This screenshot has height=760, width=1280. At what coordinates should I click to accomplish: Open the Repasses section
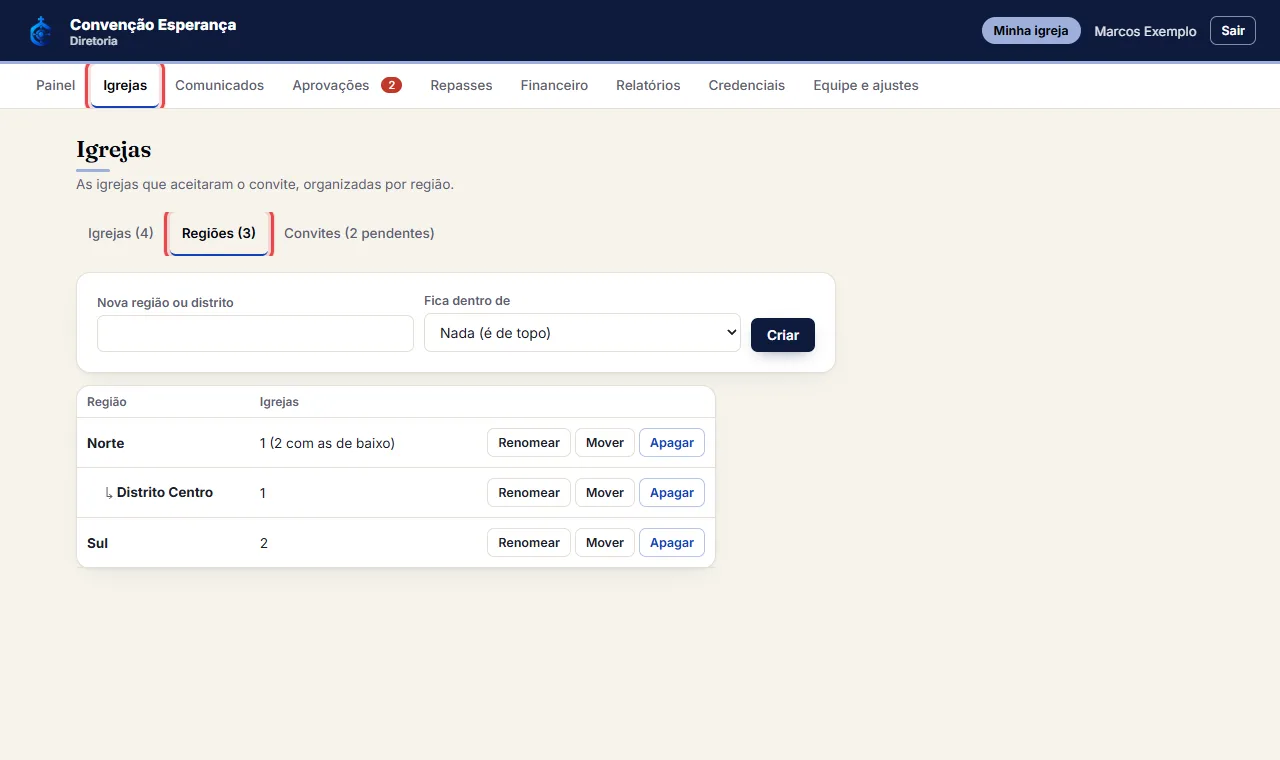[x=461, y=85]
